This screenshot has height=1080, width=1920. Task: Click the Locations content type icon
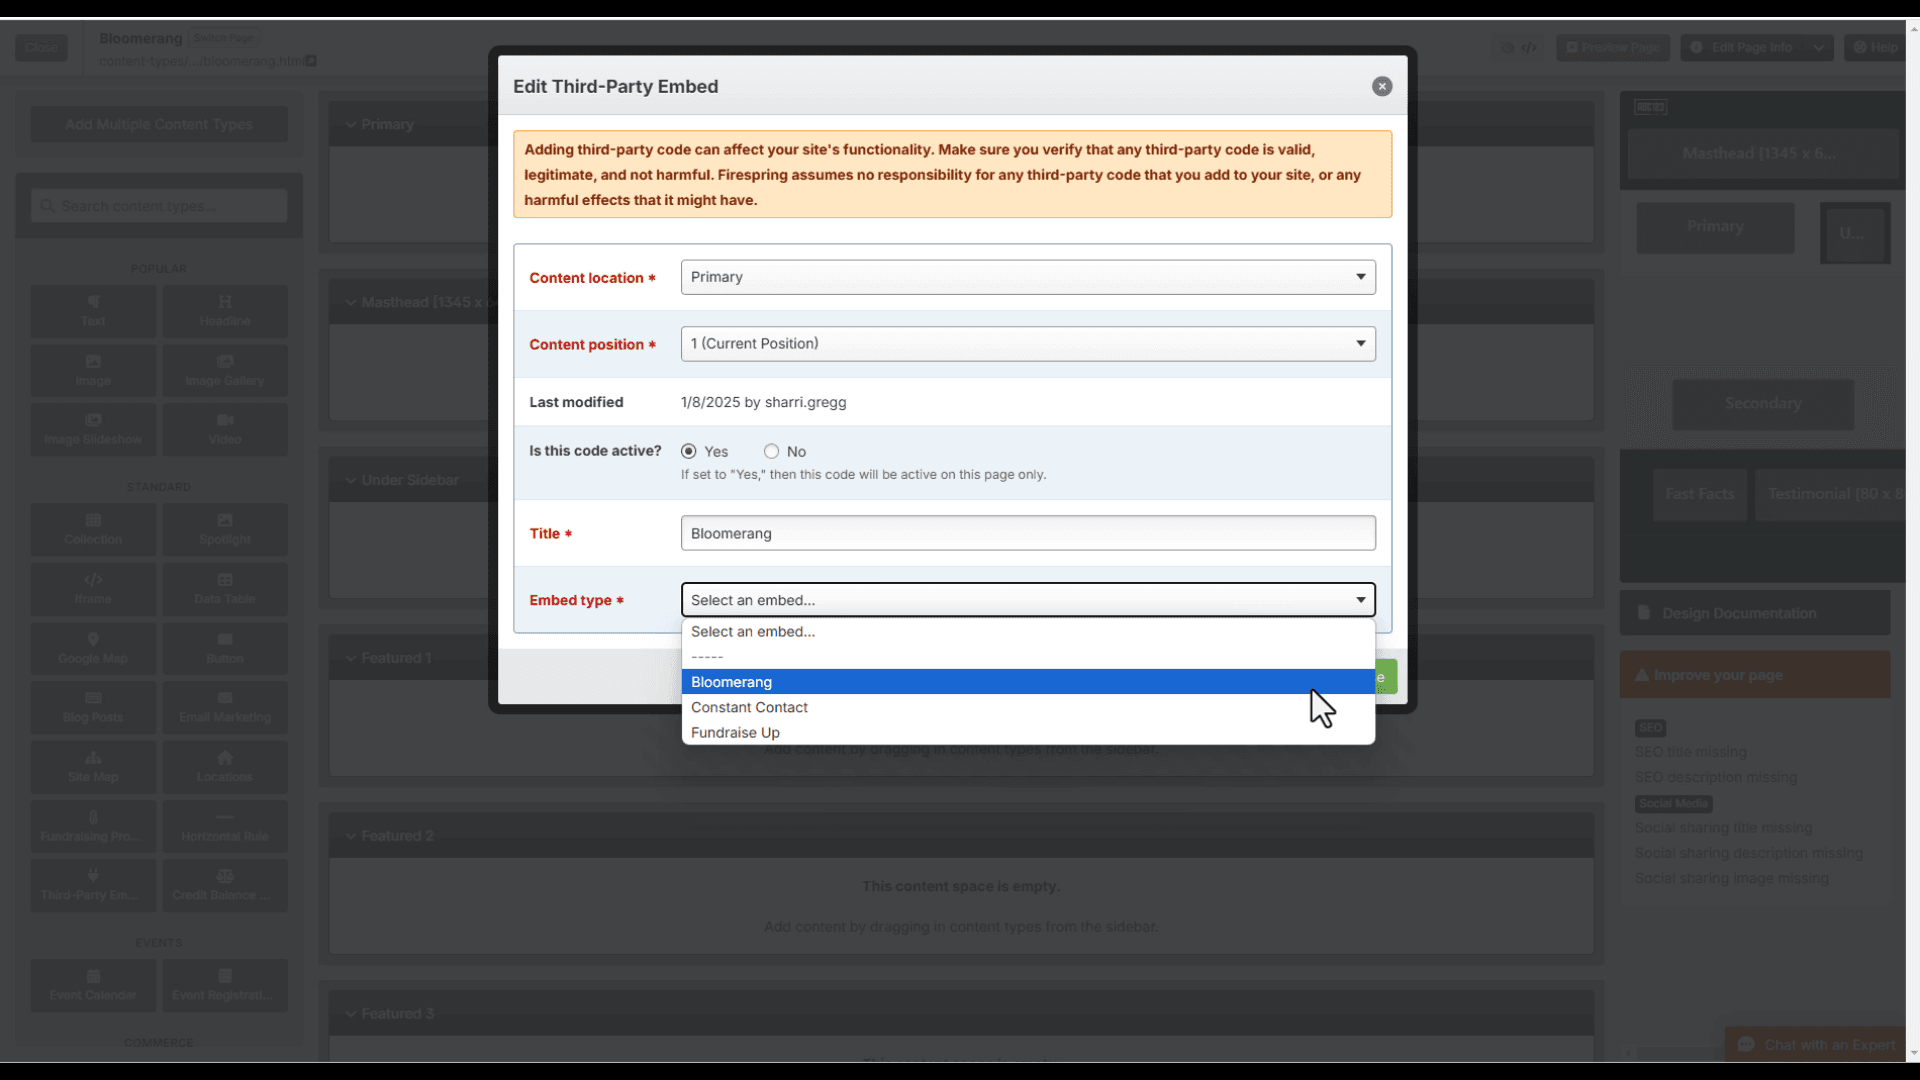pyautogui.click(x=225, y=767)
